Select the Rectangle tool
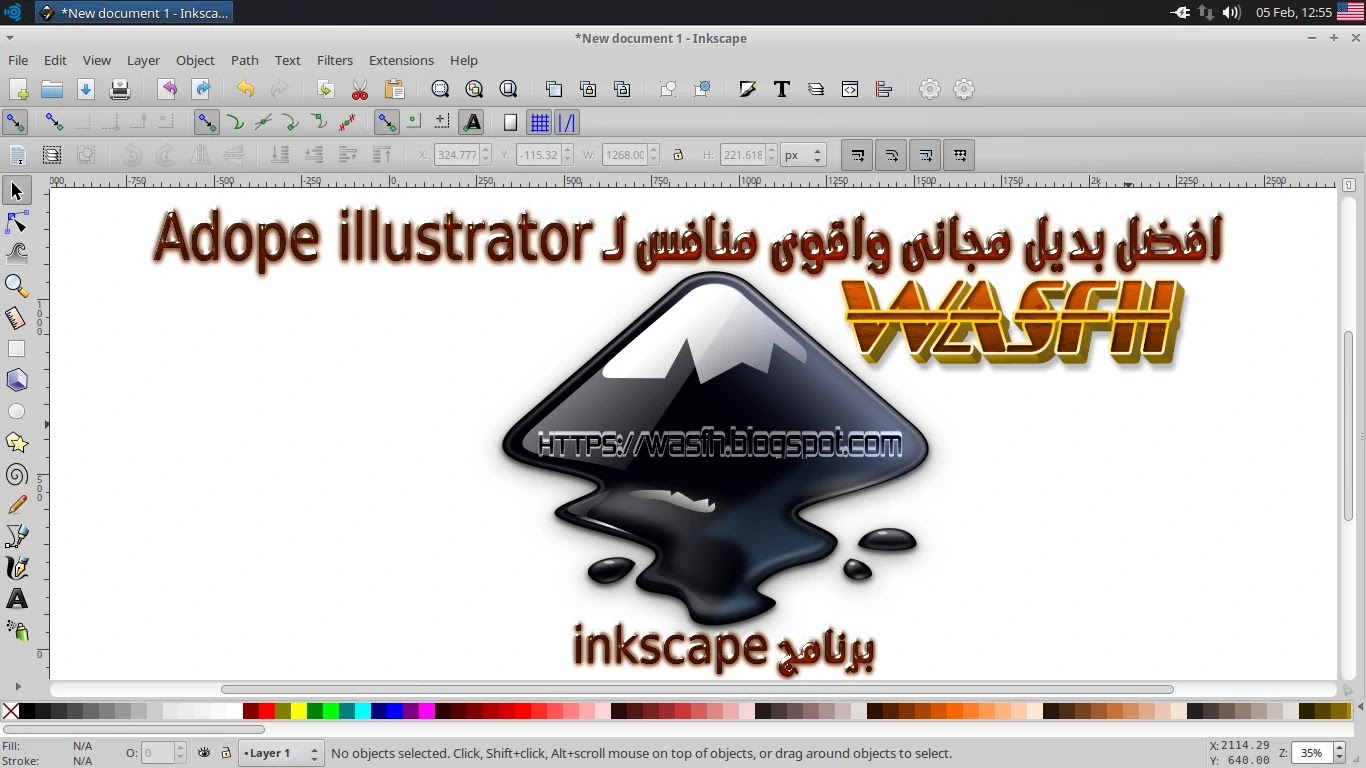This screenshot has height=768, width=1366. point(16,349)
